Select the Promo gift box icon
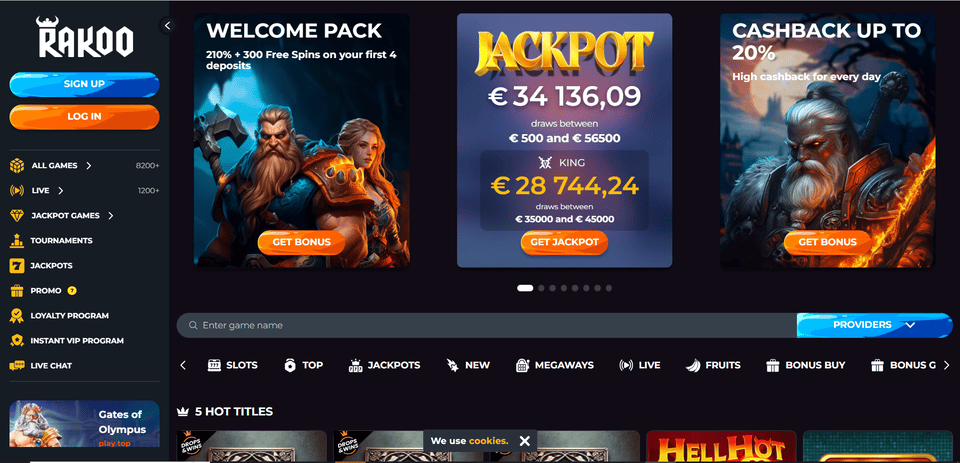This screenshot has height=463, width=960. coord(17,290)
